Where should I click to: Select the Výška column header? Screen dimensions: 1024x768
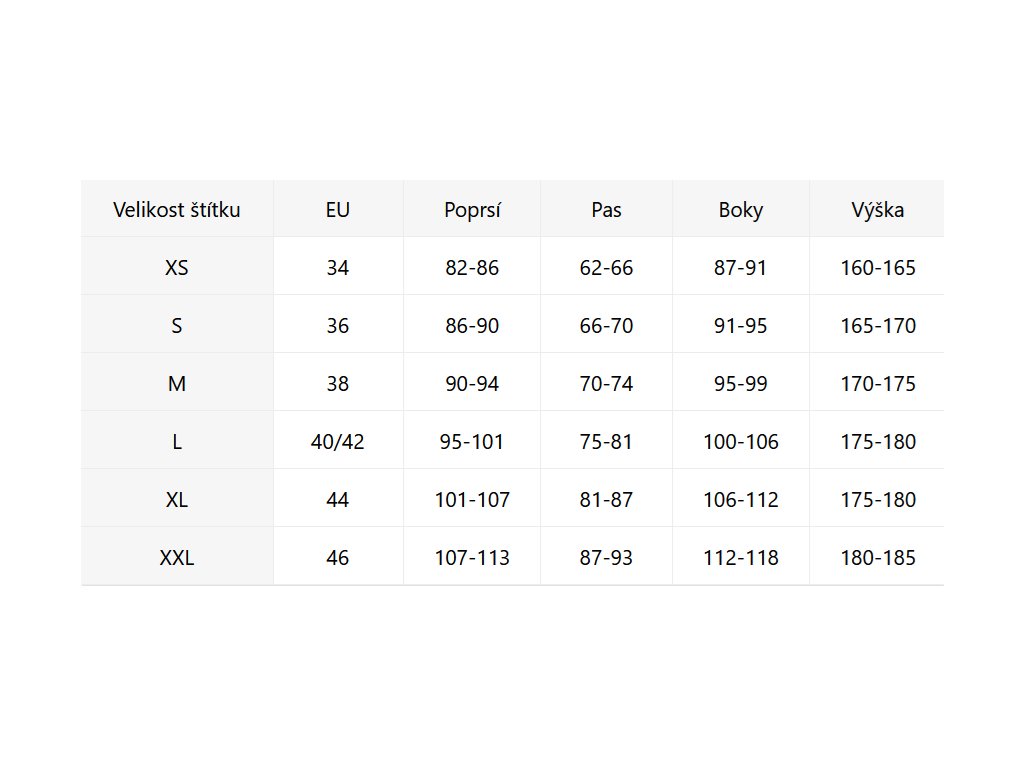[x=878, y=210]
